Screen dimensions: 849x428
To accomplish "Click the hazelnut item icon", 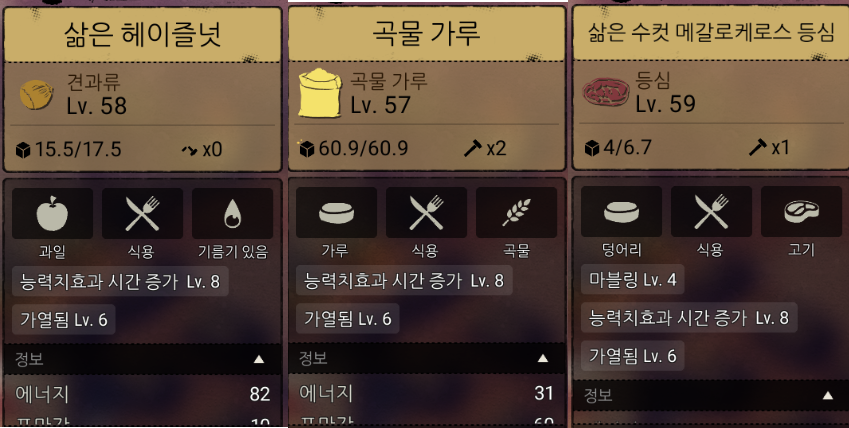I will [x=37, y=94].
